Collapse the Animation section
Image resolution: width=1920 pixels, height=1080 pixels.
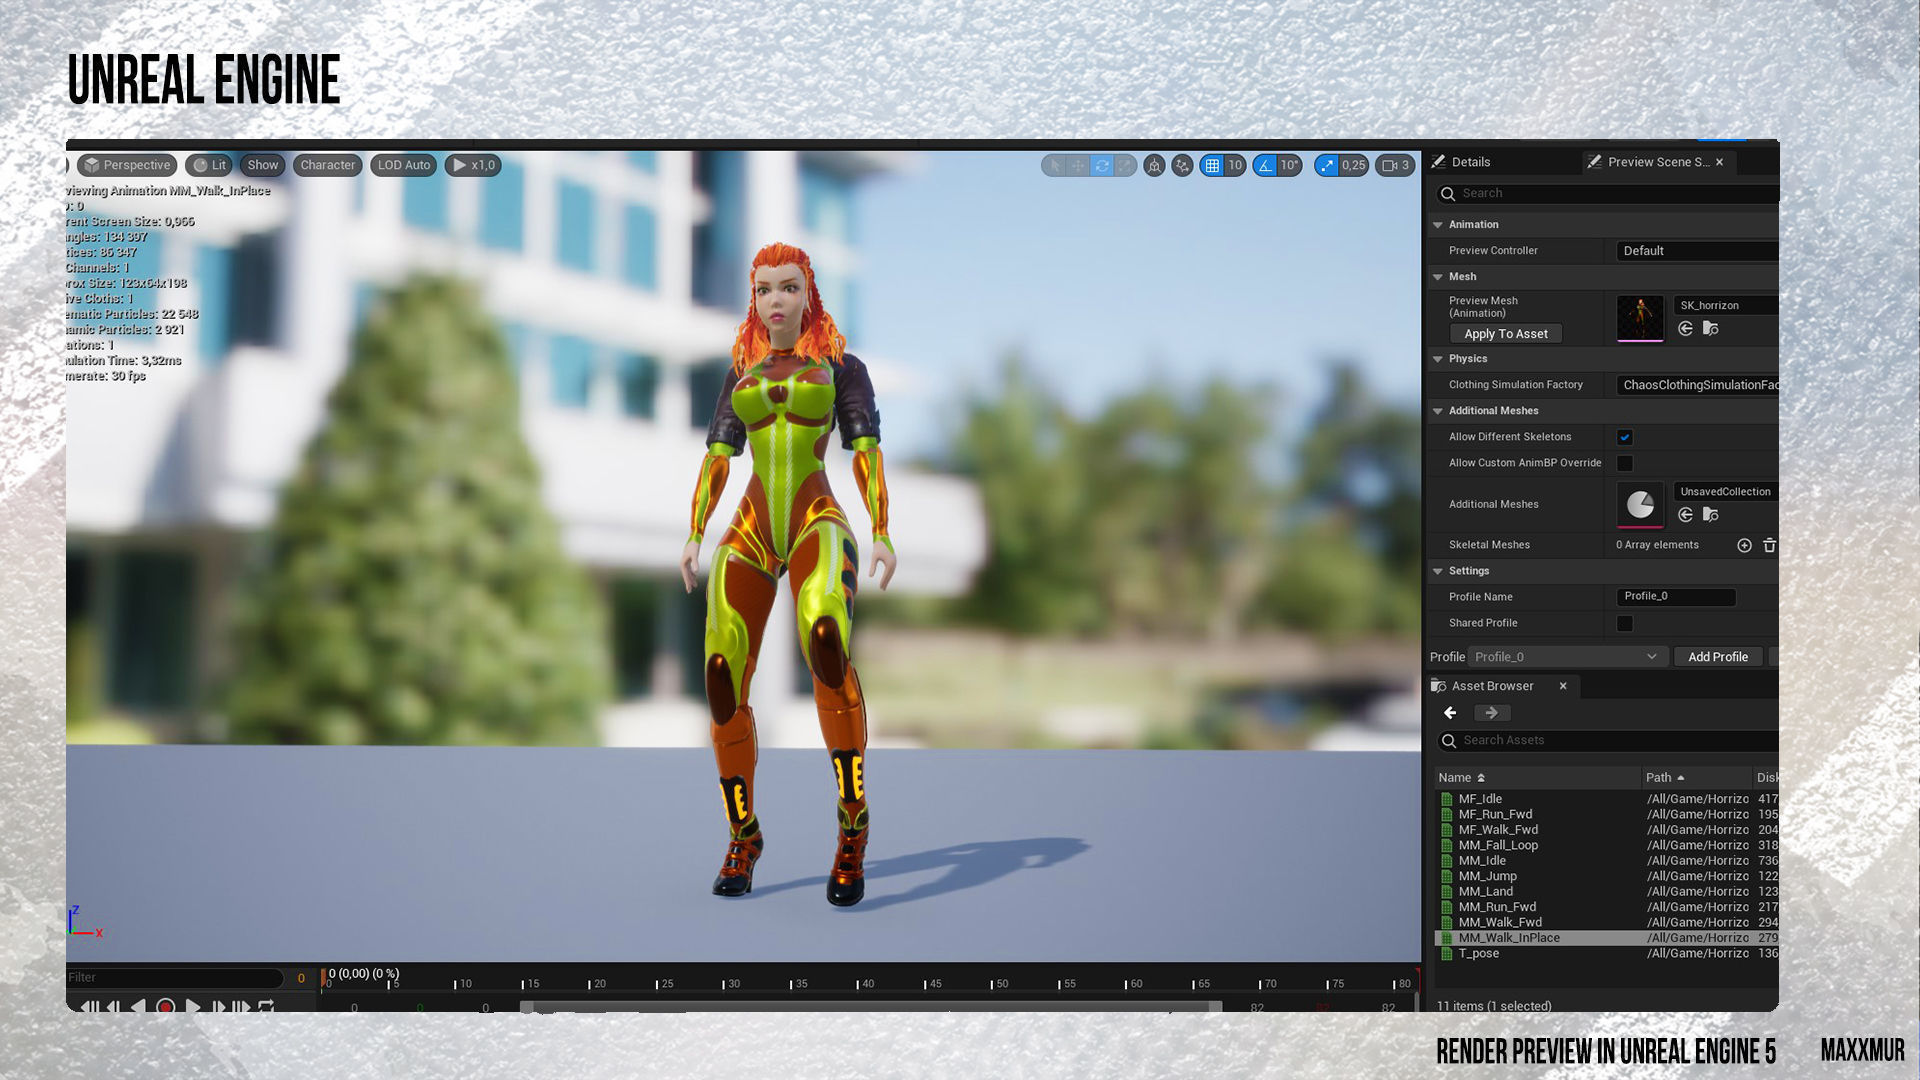1438,225
